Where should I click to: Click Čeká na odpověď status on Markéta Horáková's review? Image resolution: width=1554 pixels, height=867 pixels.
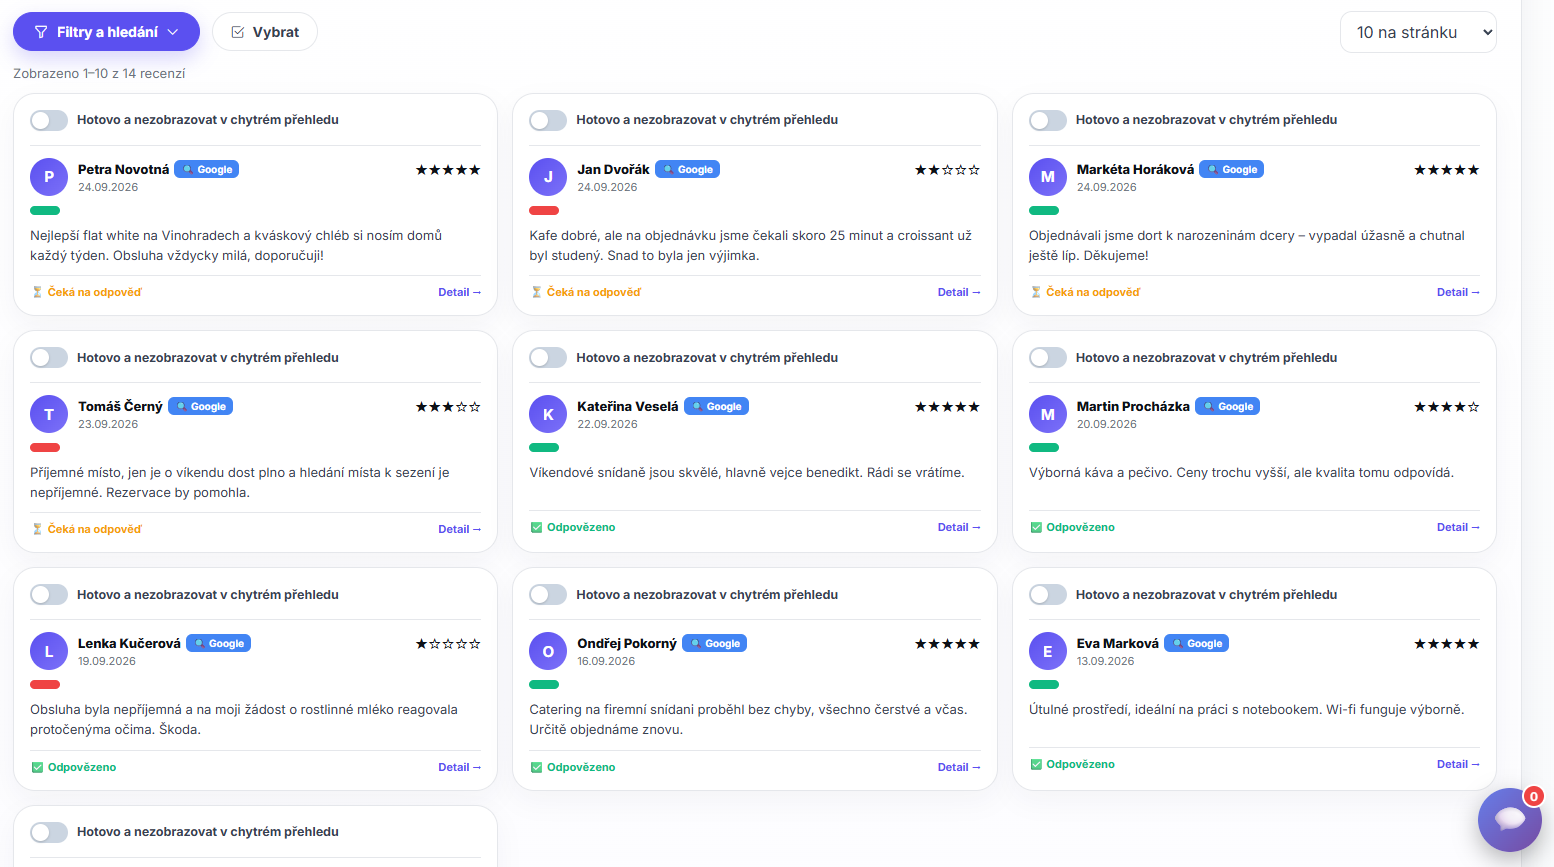(1085, 293)
